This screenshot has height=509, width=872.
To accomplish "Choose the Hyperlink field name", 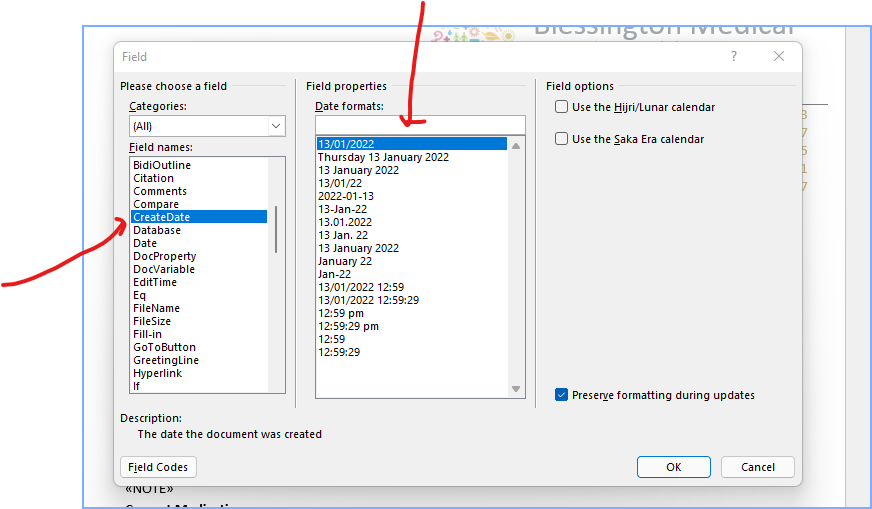I will point(158,373).
